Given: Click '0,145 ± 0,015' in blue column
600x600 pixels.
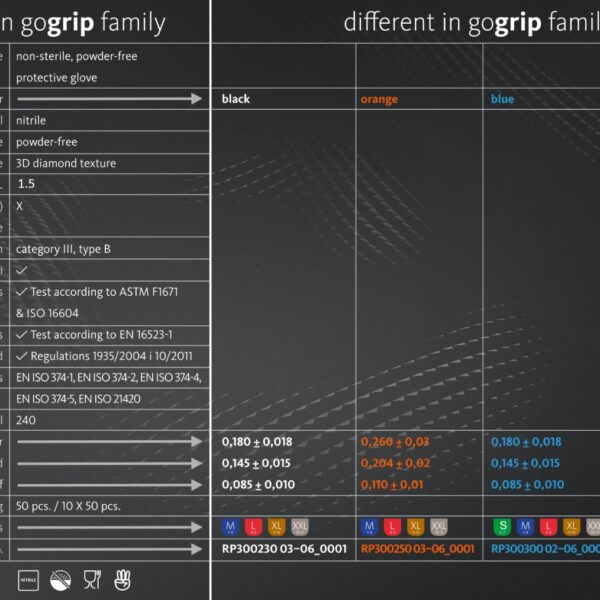Looking at the screenshot, I should tap(525, 463).
